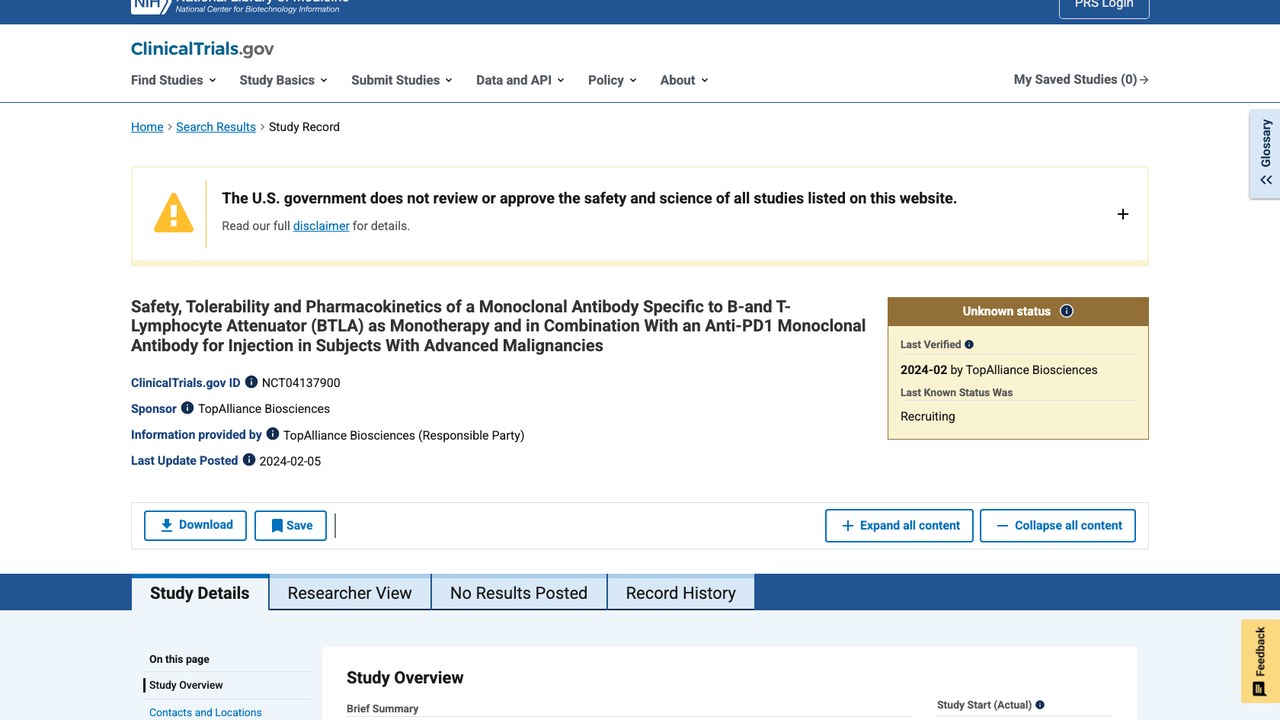
Task: Go to Search Results breadcrumb link
Action: coord(216,127)
